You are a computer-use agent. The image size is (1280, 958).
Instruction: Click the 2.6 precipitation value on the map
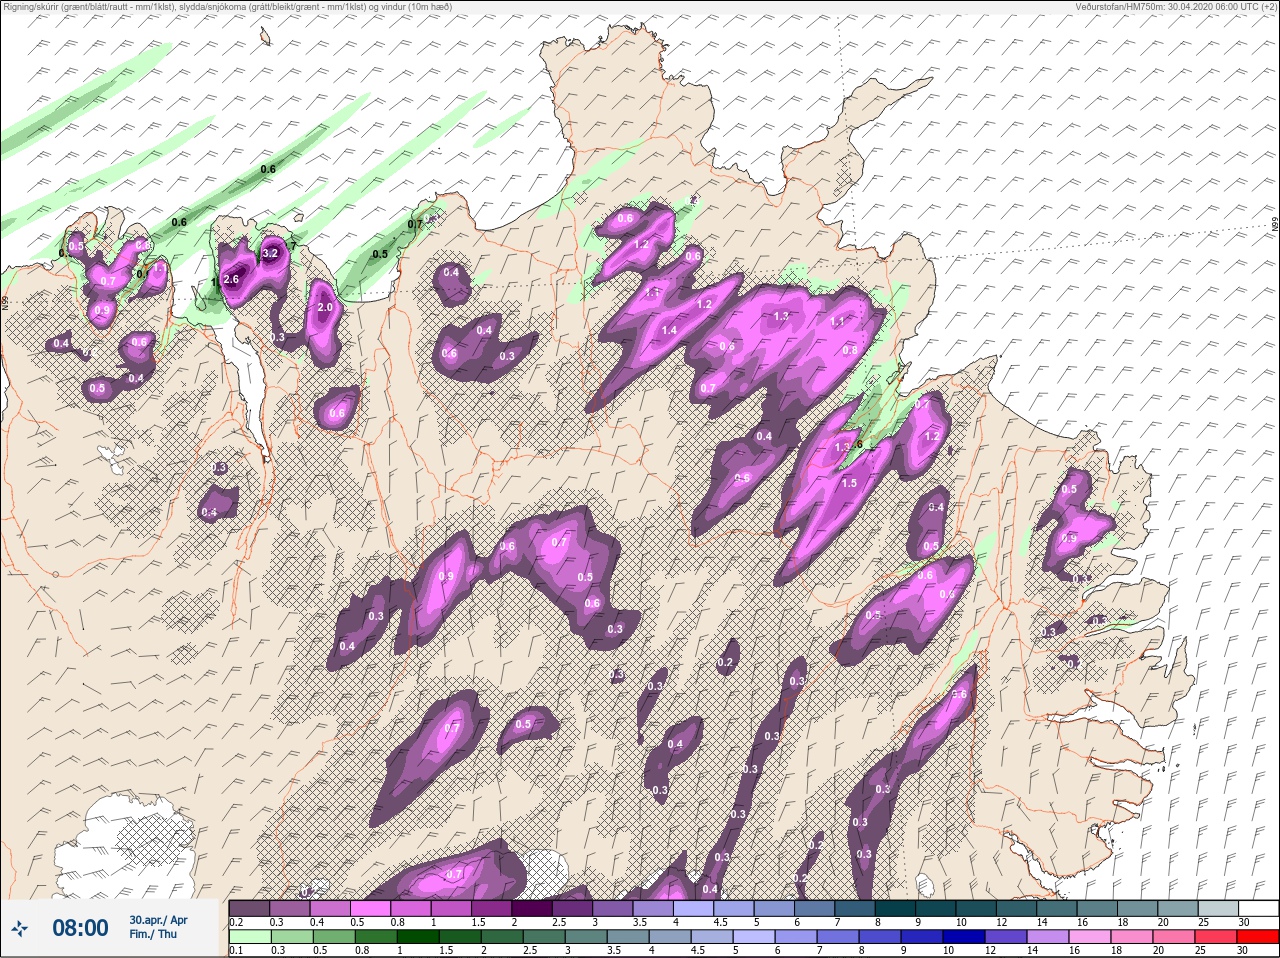click(x=231, y=280)
